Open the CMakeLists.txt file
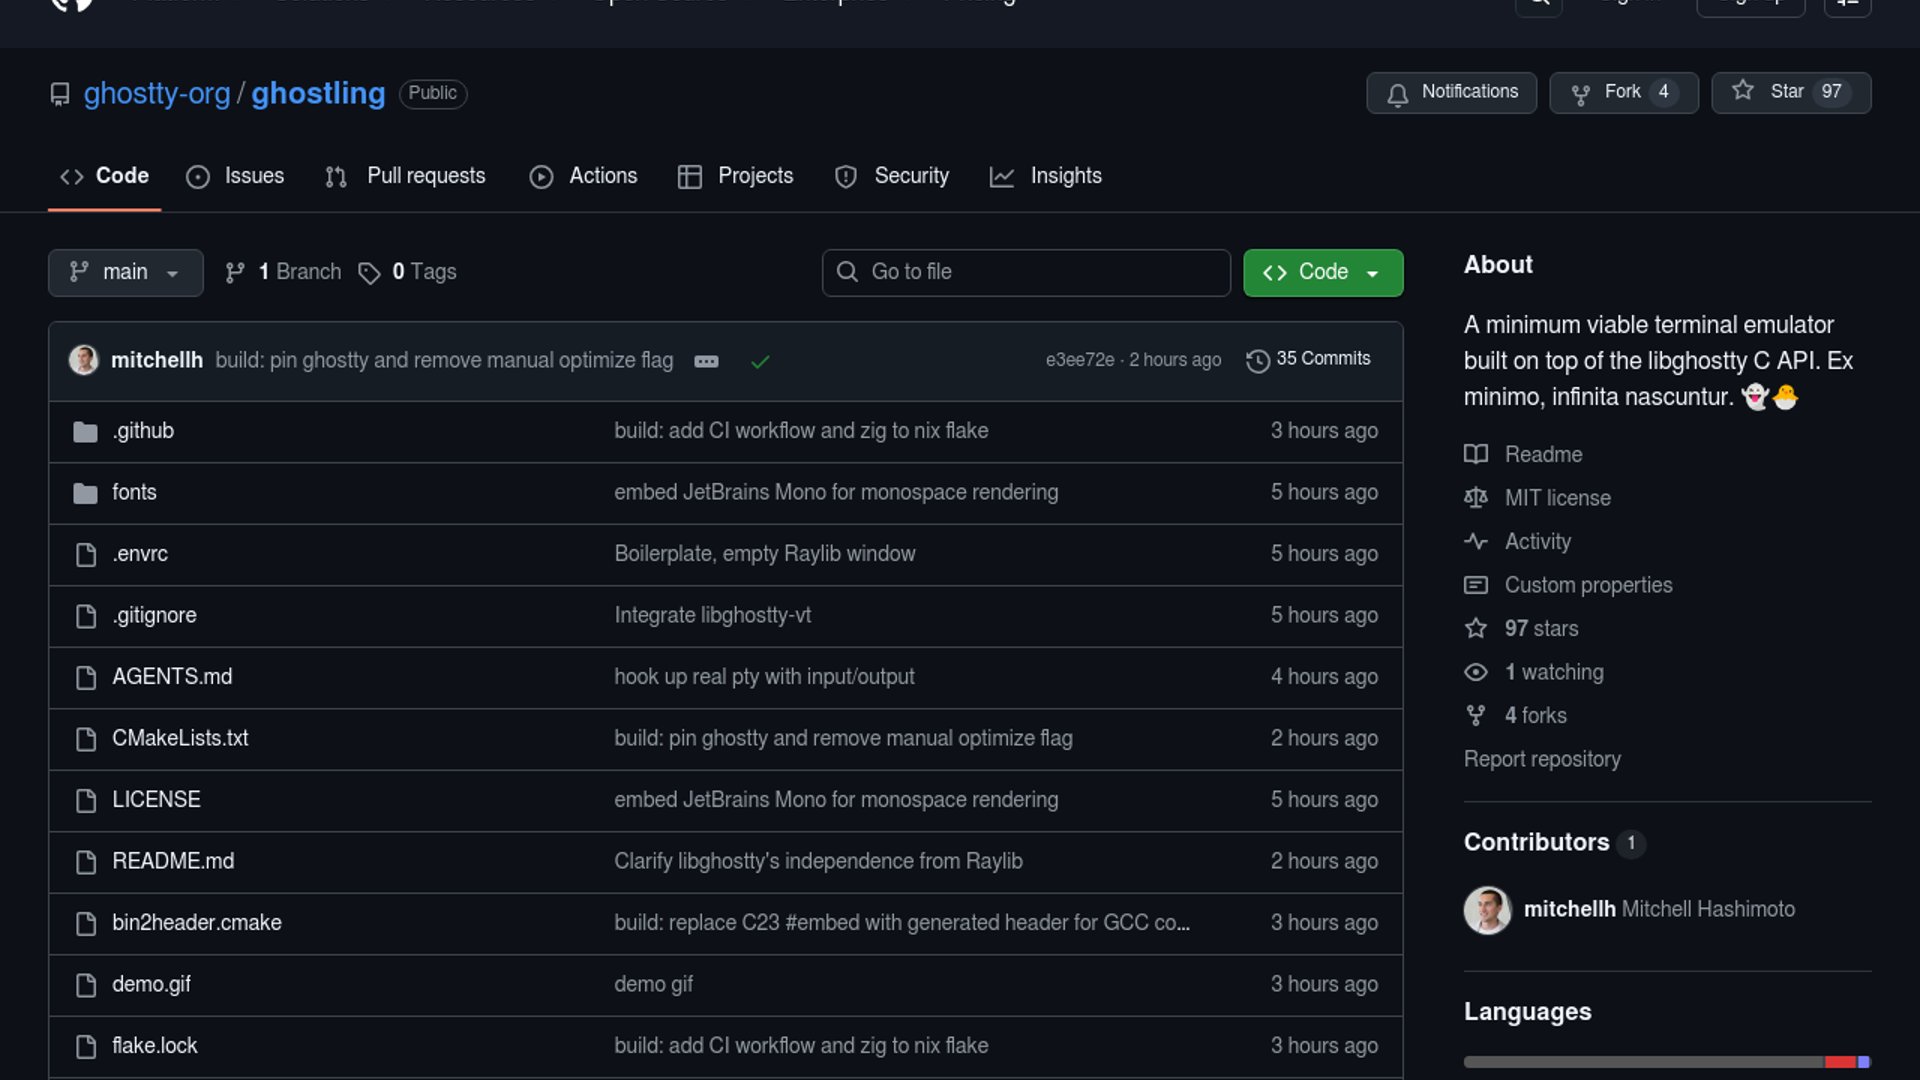Screen dimensions: 1920x1080 (180, 738)
